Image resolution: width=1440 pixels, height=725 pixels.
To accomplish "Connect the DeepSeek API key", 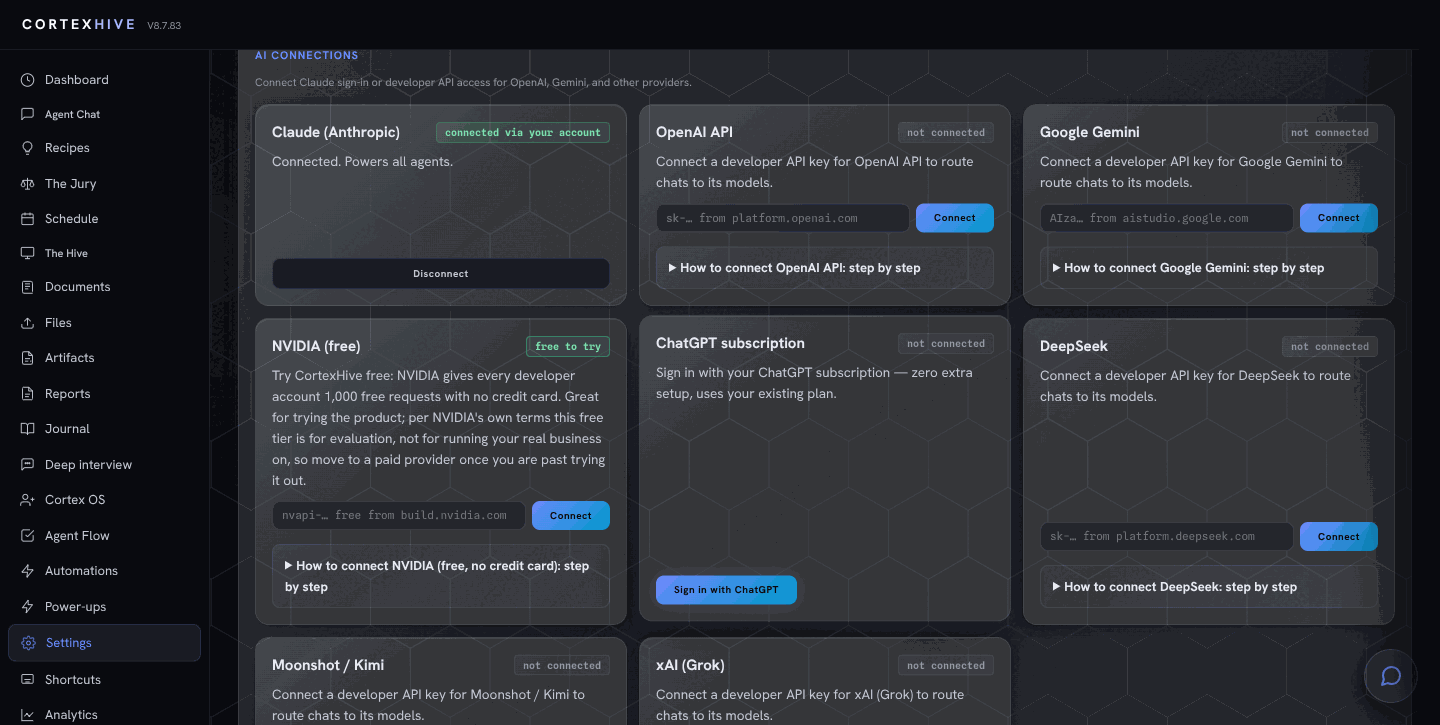I will click(1339, 537).
